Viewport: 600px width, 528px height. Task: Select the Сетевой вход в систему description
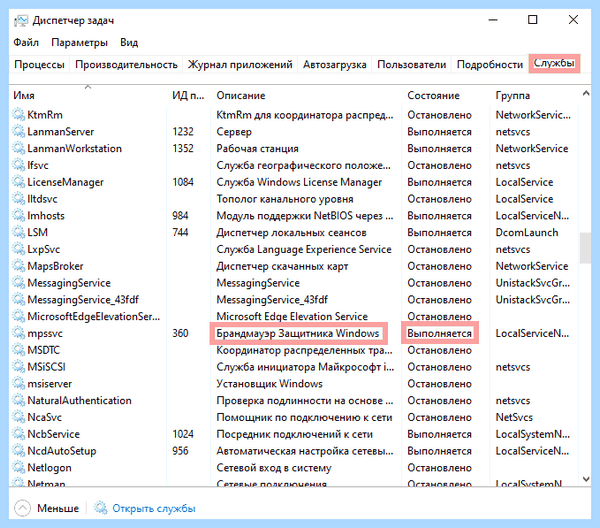pos(274,468)
